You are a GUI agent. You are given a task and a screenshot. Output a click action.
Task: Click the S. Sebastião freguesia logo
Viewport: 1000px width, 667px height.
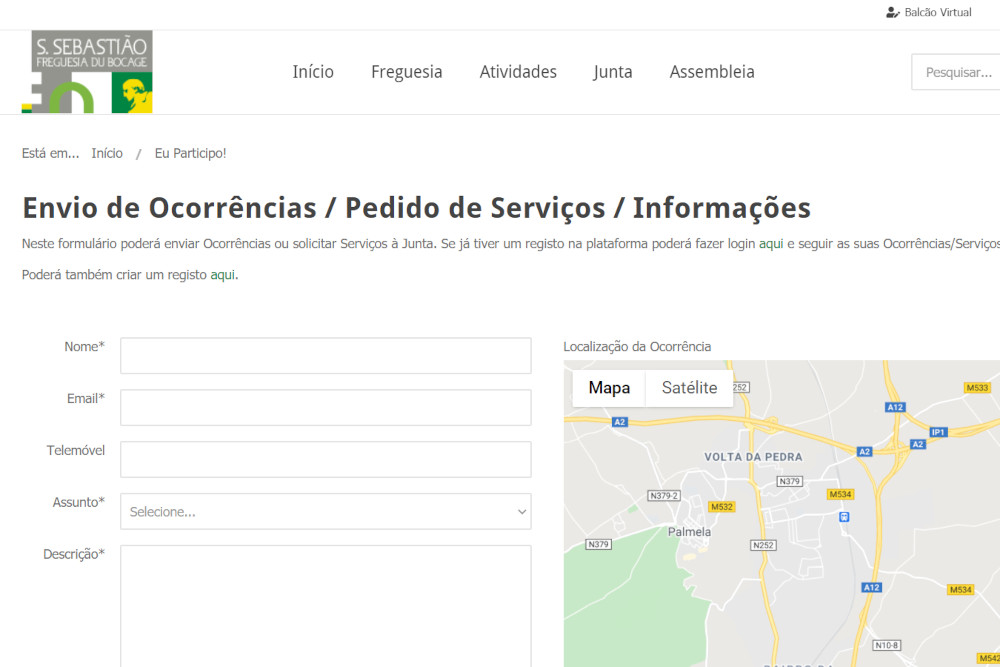[87, 71]
